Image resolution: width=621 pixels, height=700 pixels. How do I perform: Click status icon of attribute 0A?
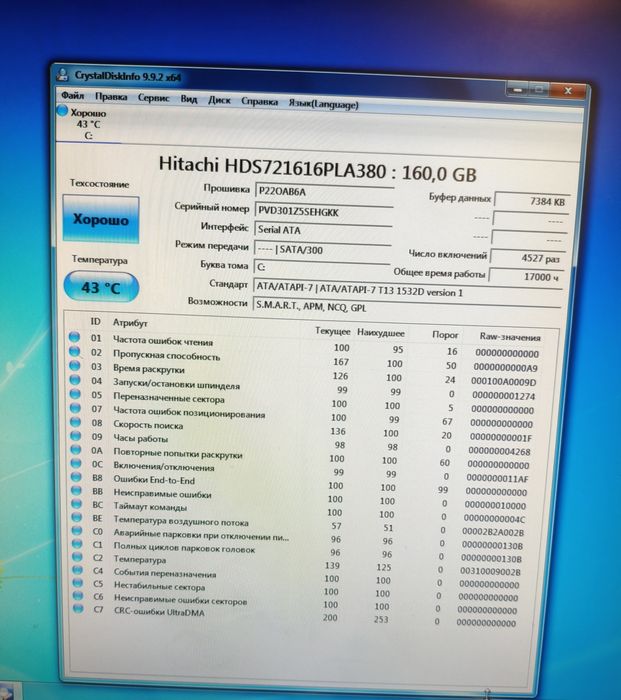[x=76, y=450]
